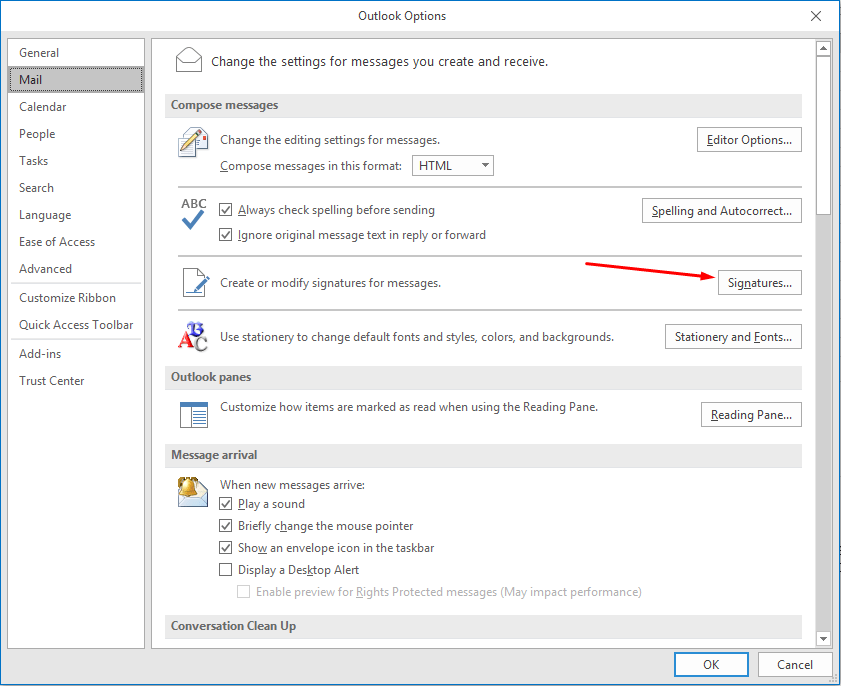
Task: Open Editor Options
Action: click(749, 139)
